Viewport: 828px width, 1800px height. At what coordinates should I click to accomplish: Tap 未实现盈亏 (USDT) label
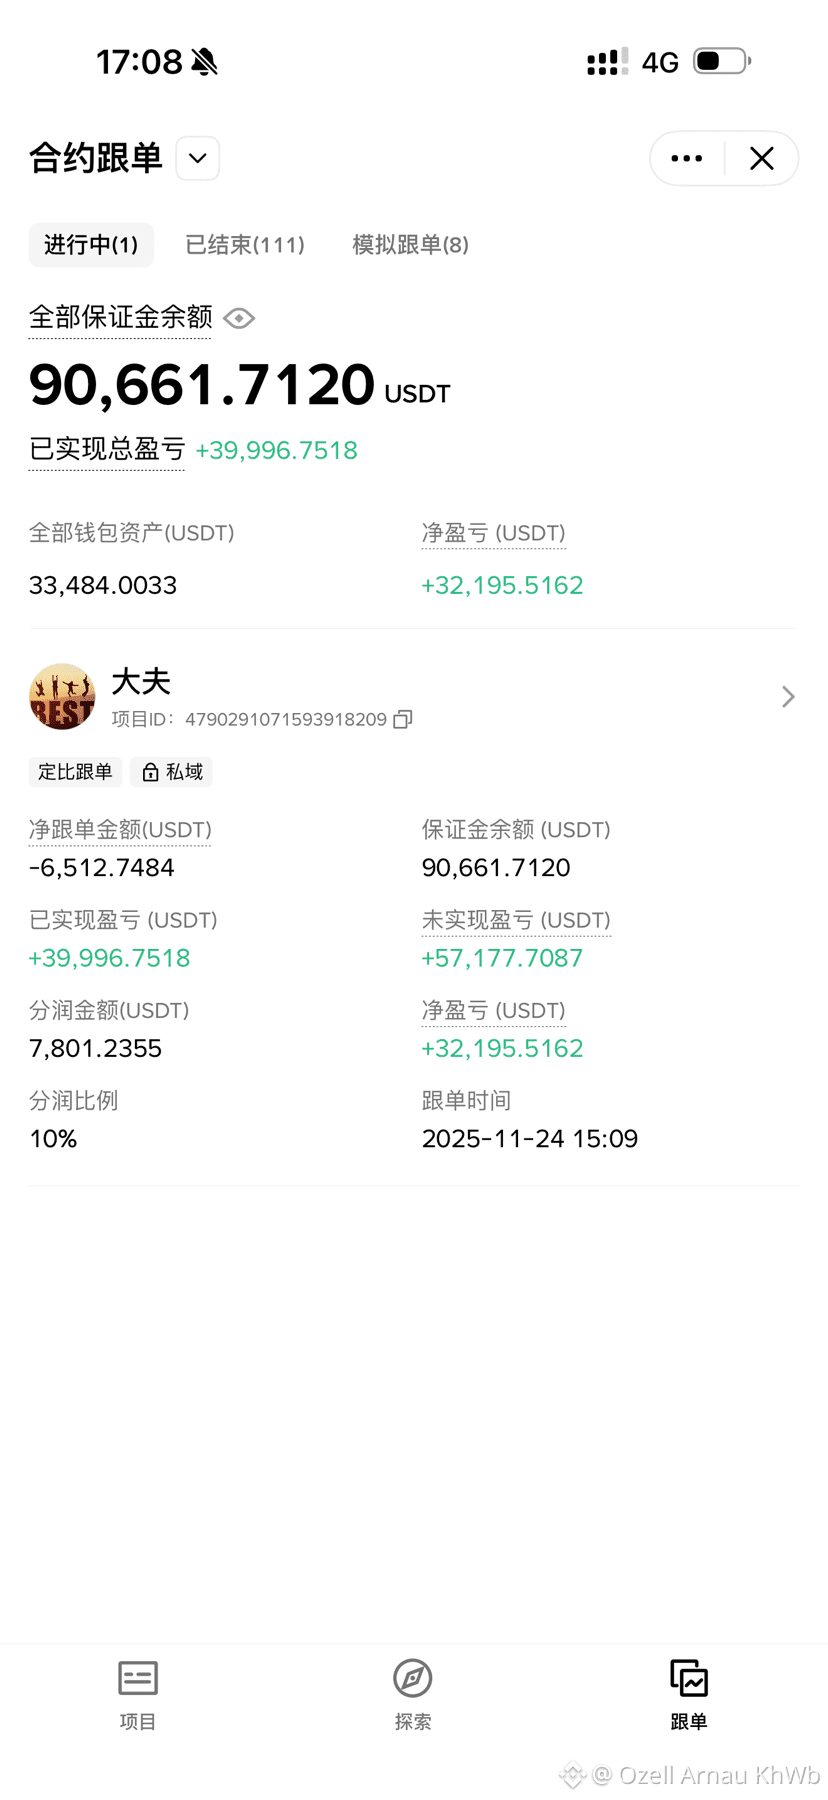click(516, 920)
